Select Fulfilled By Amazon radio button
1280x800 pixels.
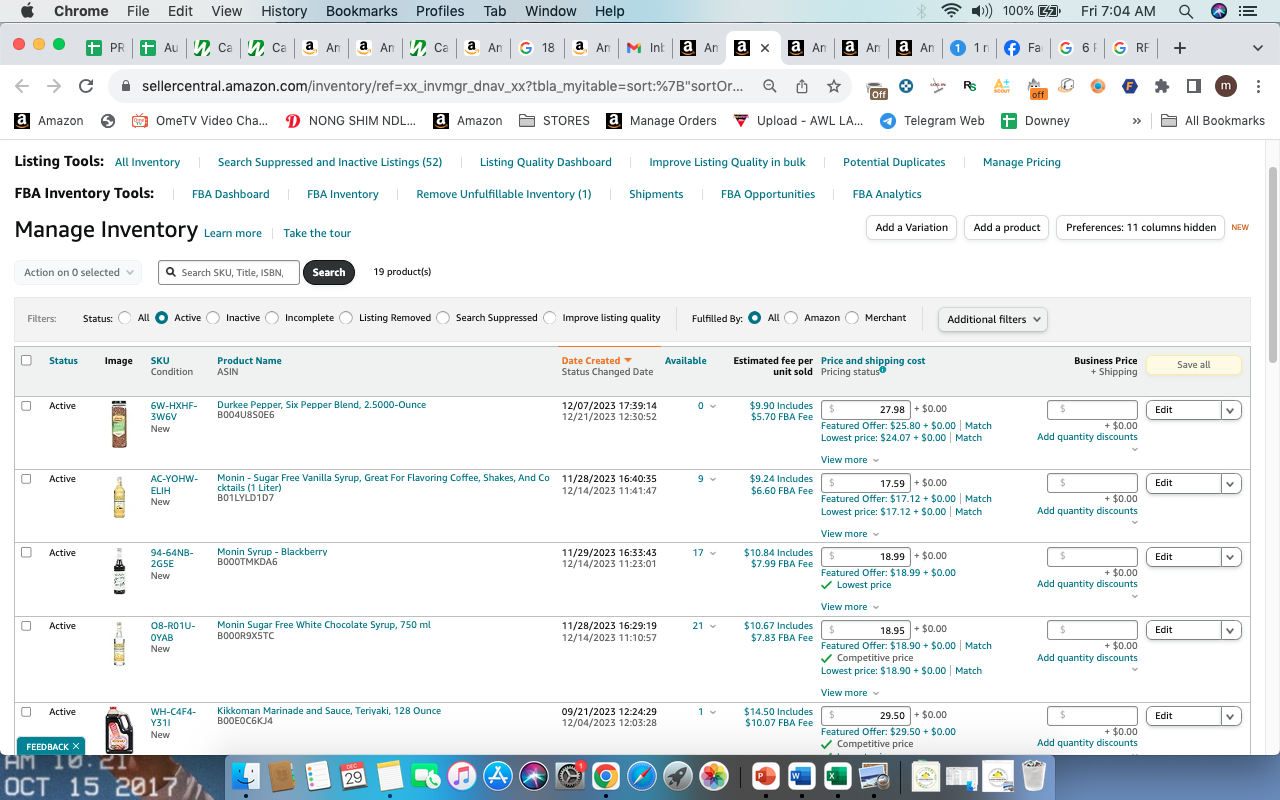point(791,318)
